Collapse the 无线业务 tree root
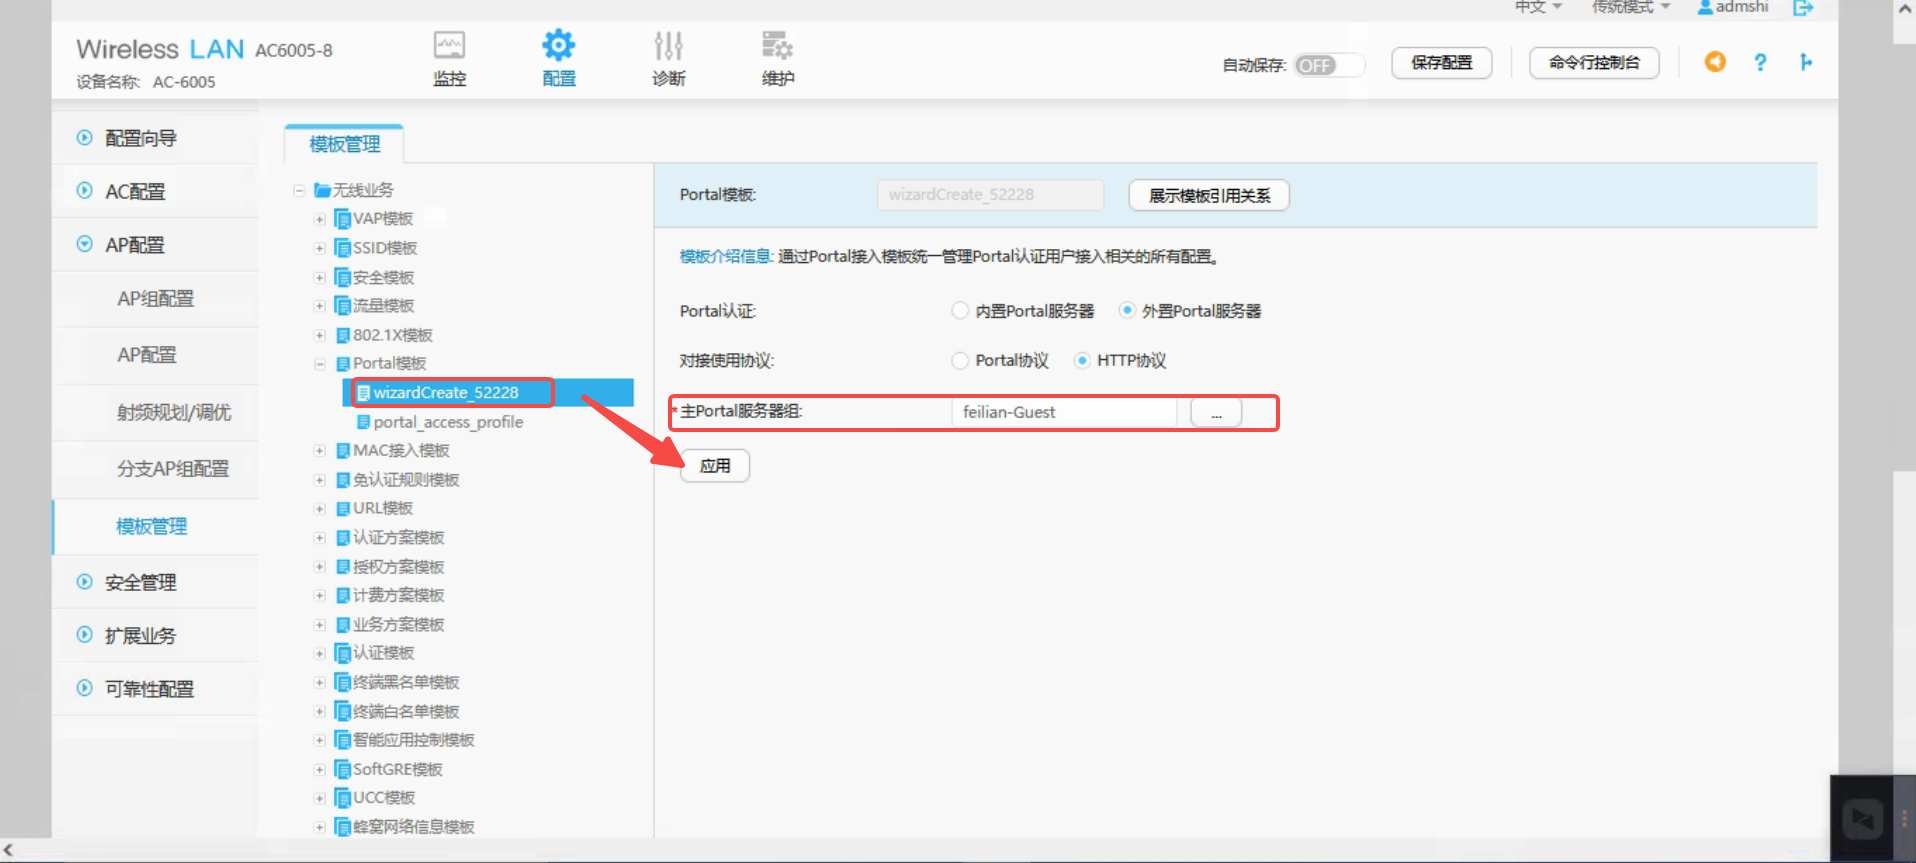This screenshot has height=863, width=1916. coord(299,190)
